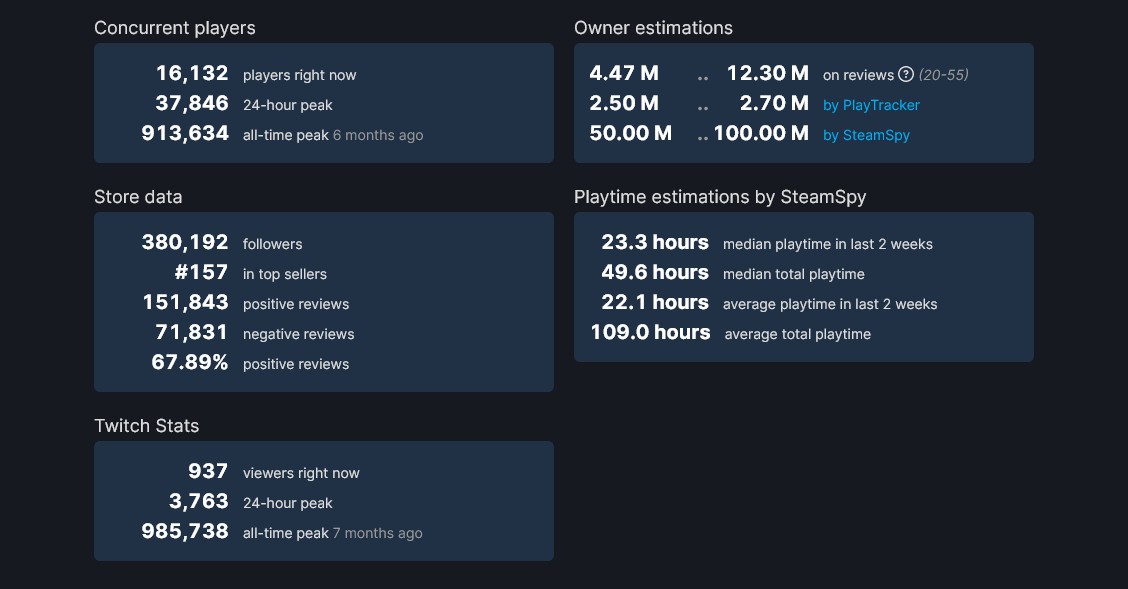Click the 'on reviews' estimation label
1128x589 pixels.
point(858,75)
